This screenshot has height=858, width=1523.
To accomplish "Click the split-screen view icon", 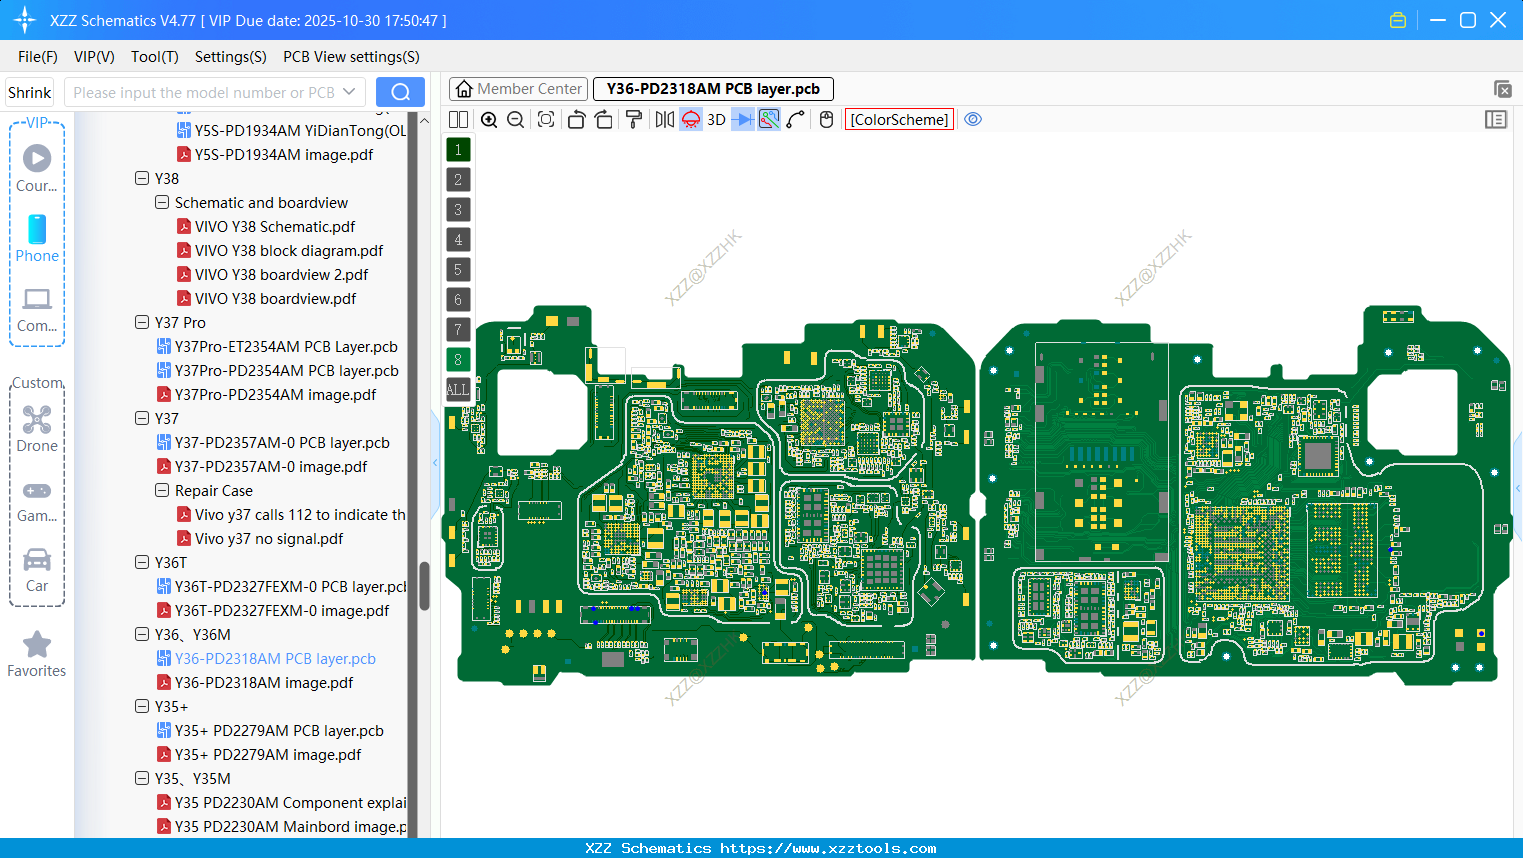I will 457,119.
